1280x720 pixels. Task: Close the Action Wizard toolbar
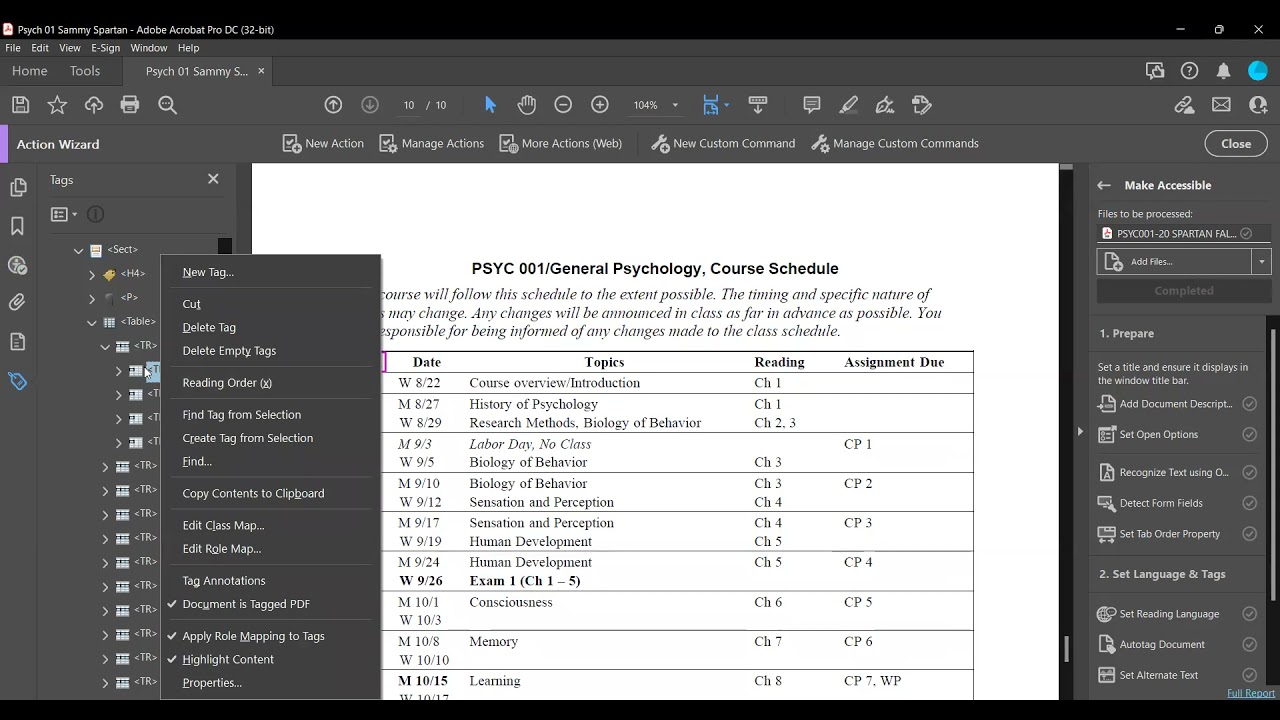pyautogui.click(x=1236, y=143)
